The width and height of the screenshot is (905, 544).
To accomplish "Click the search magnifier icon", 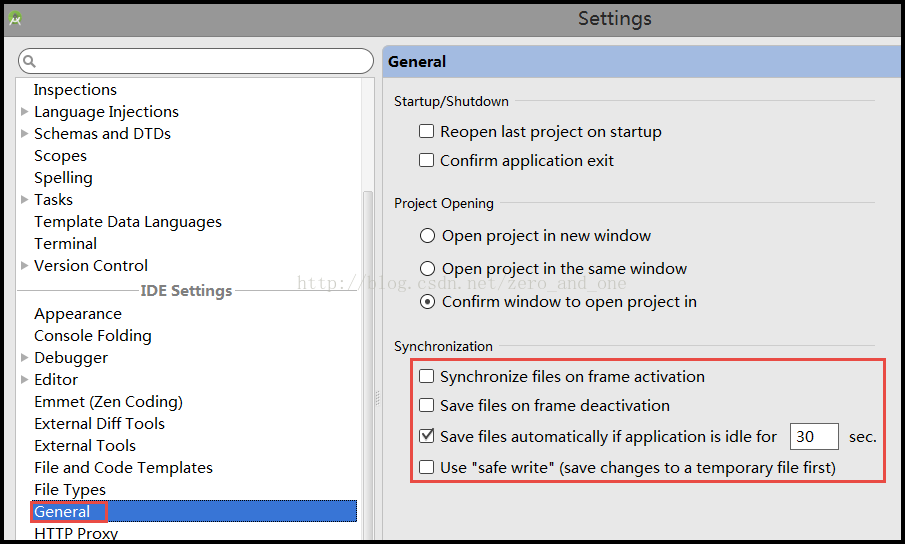I will pyautogui.click(x=29, y=61).
